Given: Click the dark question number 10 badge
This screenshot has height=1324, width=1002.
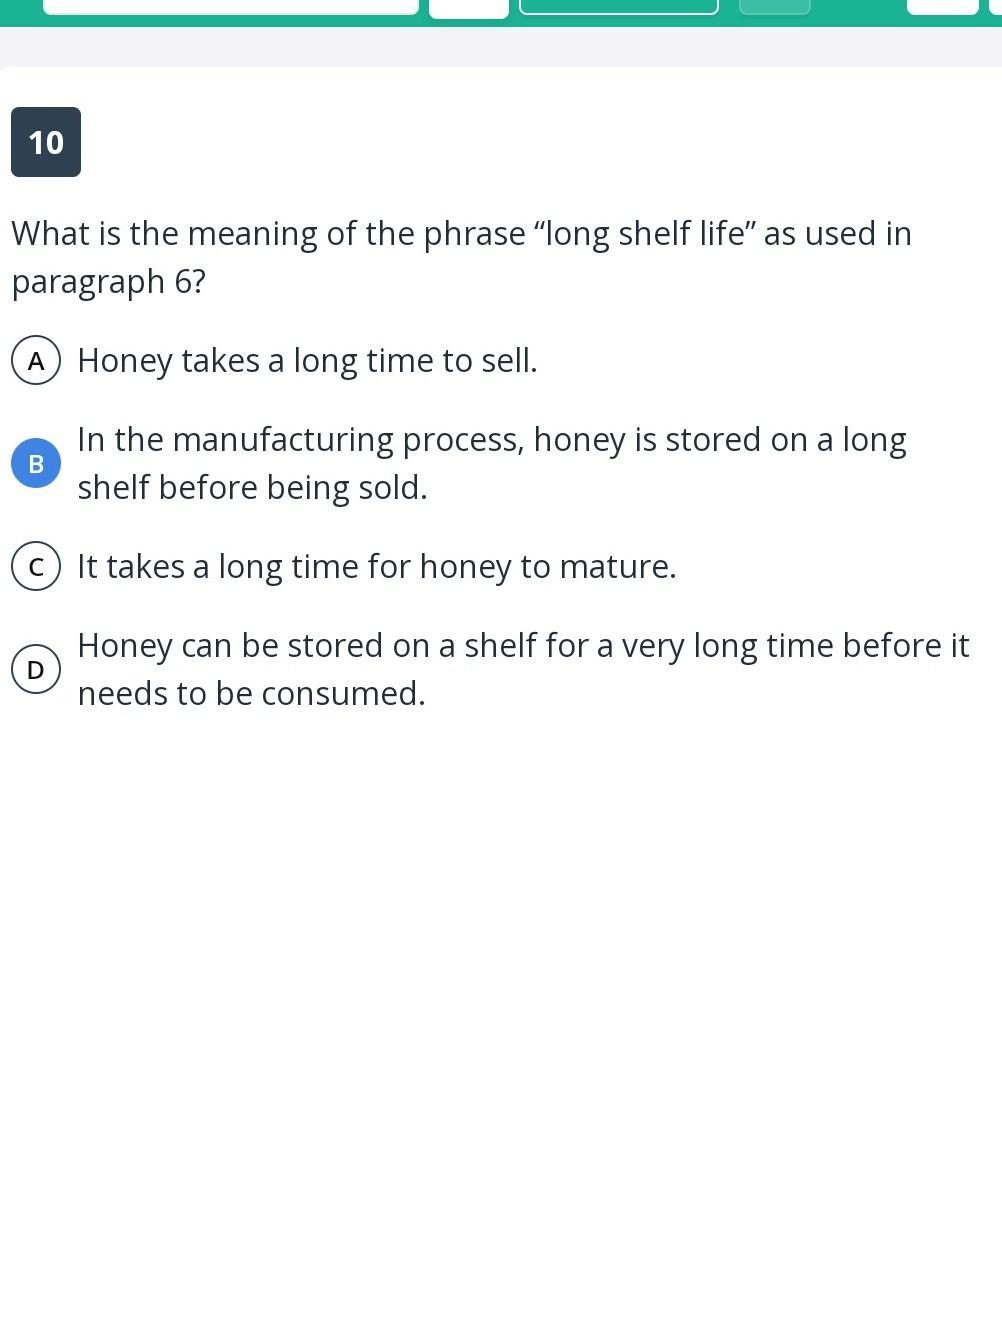Looking at the screenshot, I should [x=46, y=142].
